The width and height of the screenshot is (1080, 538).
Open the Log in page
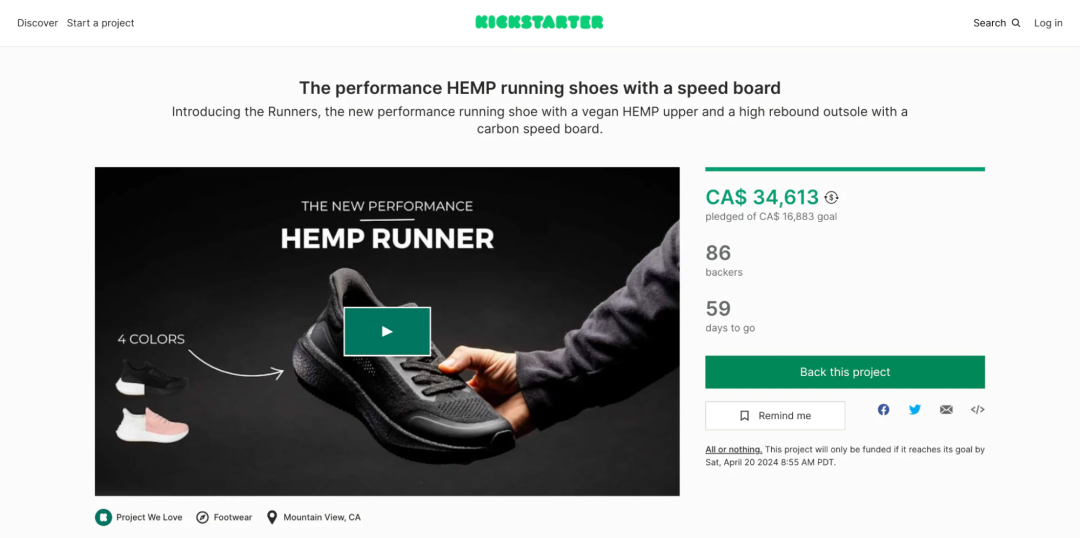(x=1048, y=23)
